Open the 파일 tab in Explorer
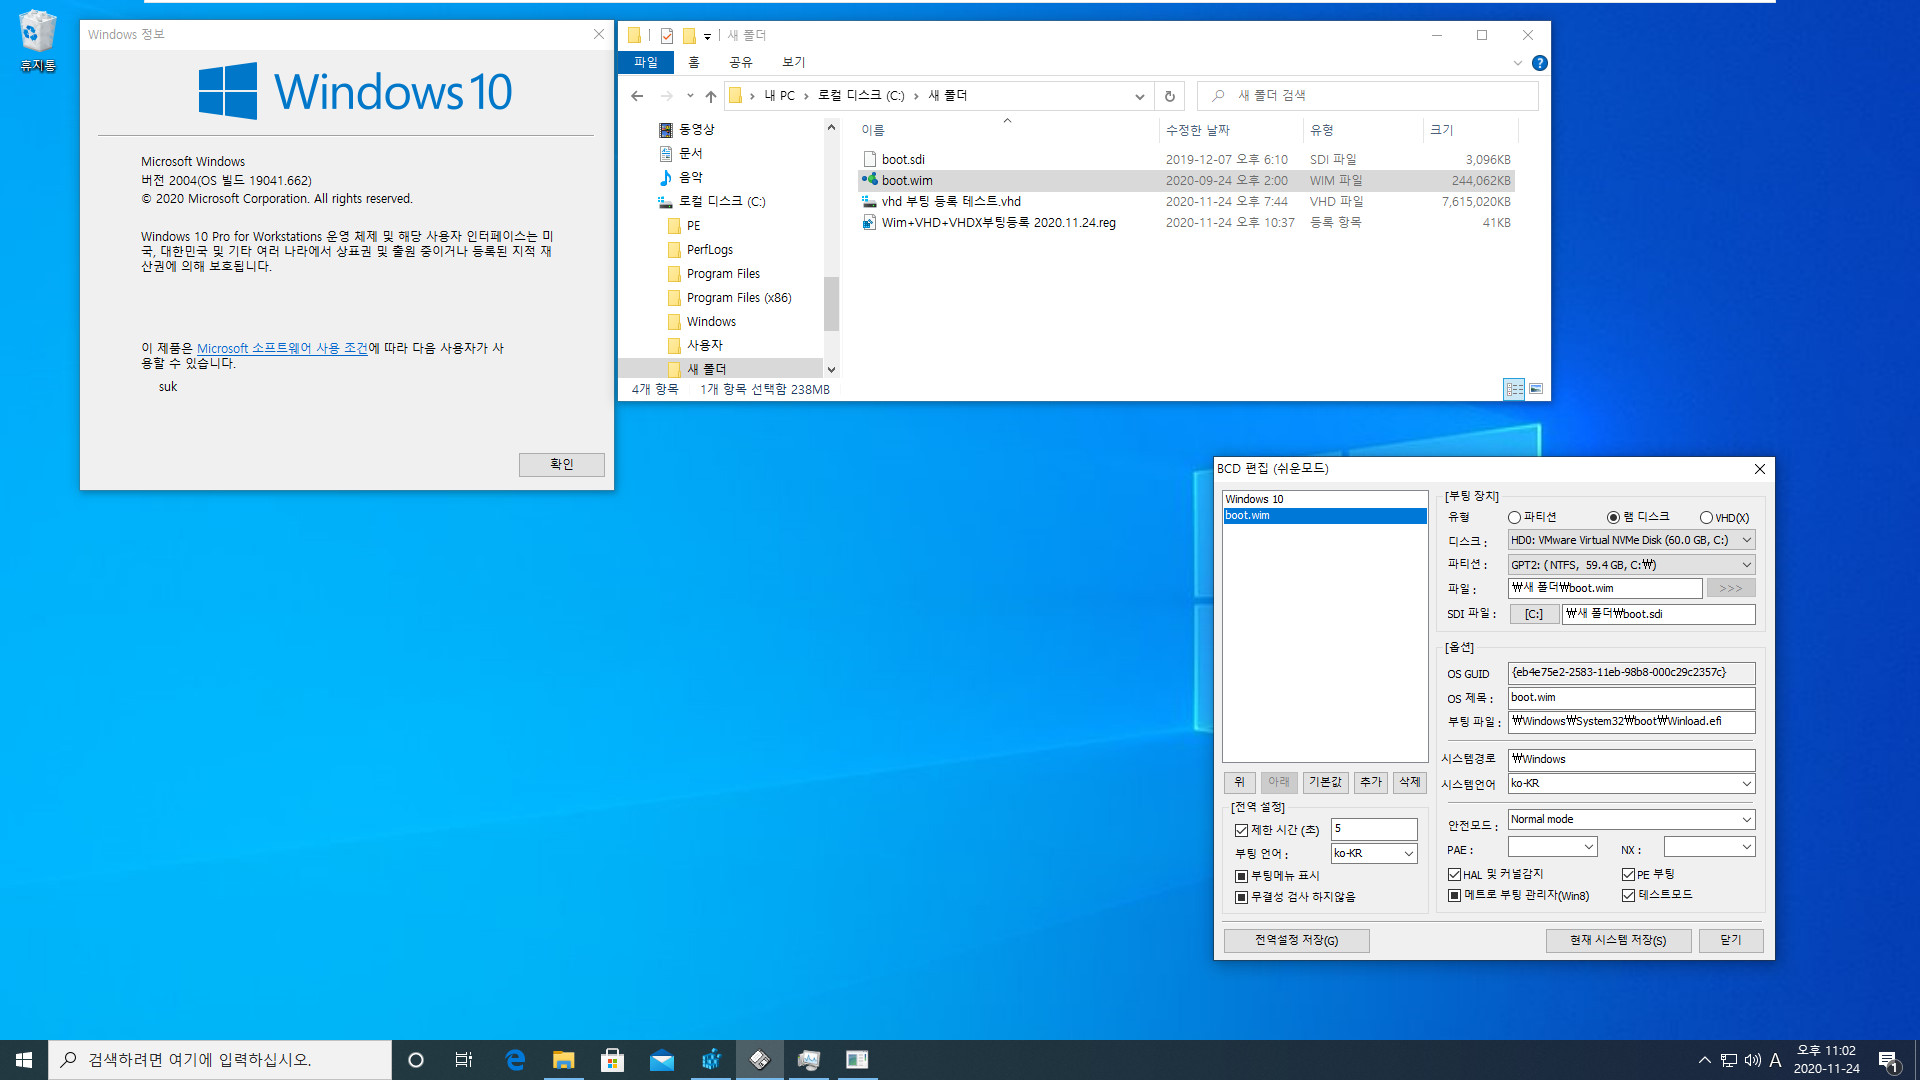The height and width of the screenshot is (1080, 1920). (x=646, y=63)
